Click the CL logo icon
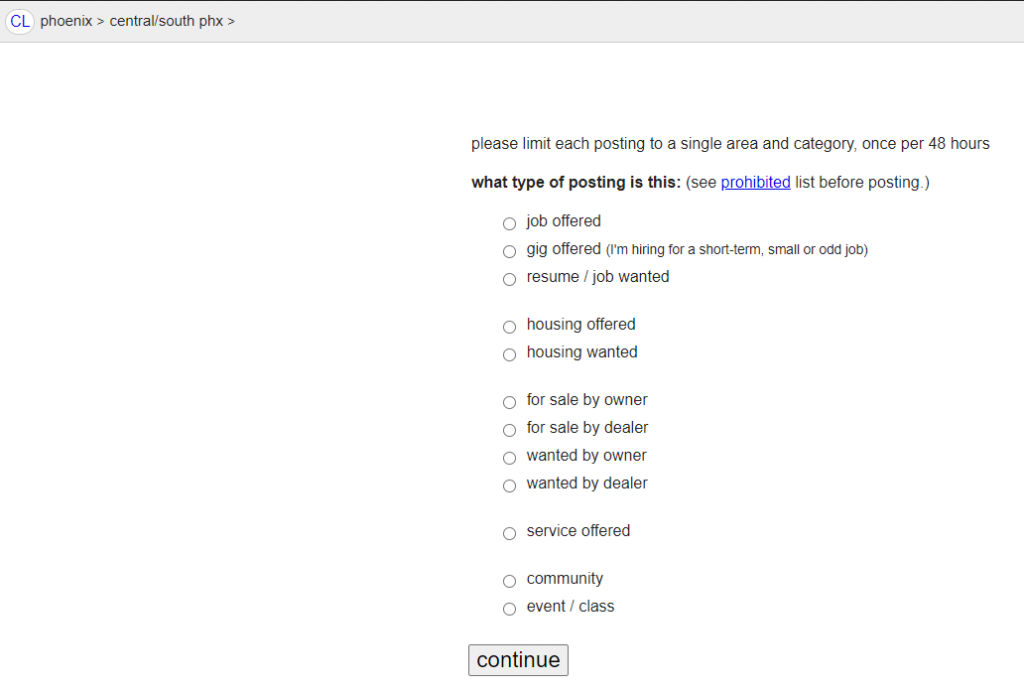Image resolution: width=1024 pixels, height=692 pixels. [x=20, y=20]
